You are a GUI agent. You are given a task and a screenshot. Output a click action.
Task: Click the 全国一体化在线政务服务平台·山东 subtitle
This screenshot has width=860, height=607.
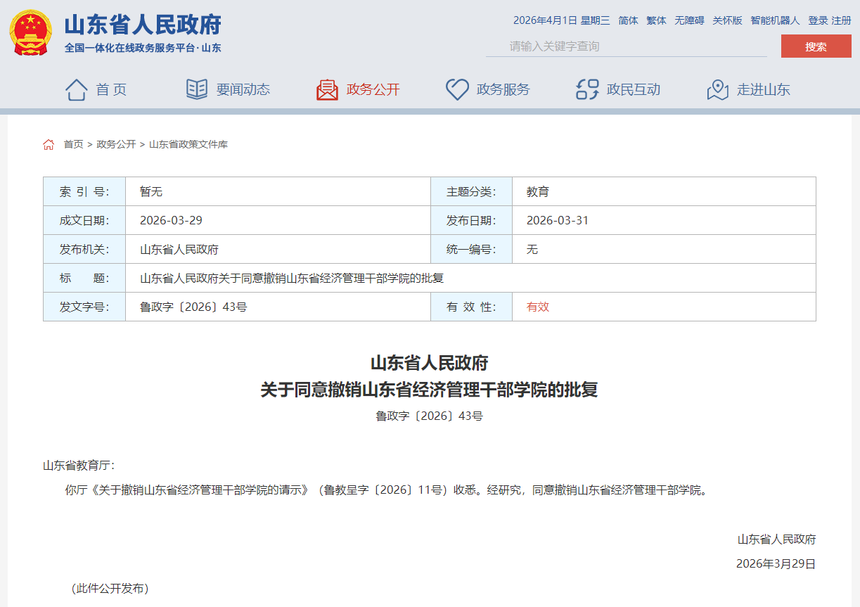pyautogui.click(x=143, y=48)
